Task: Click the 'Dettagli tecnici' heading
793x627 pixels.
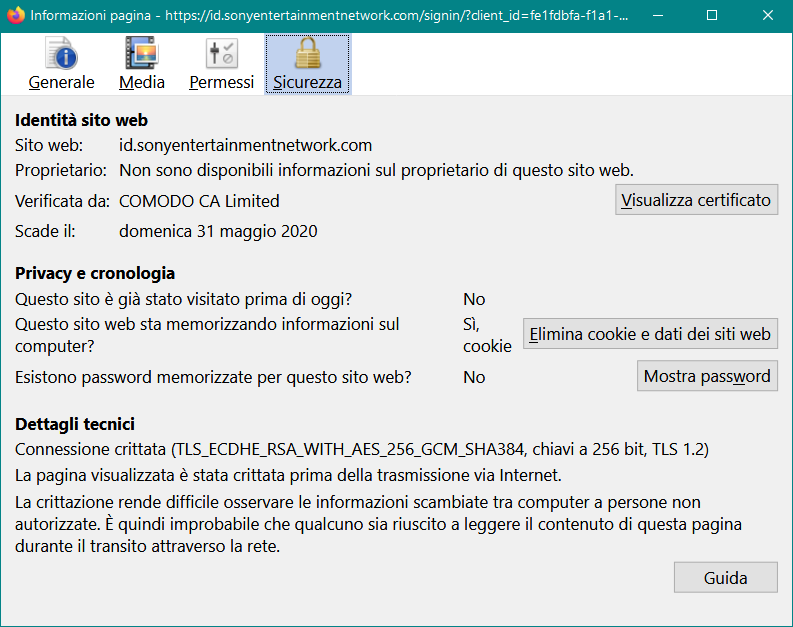Action: 75,424
